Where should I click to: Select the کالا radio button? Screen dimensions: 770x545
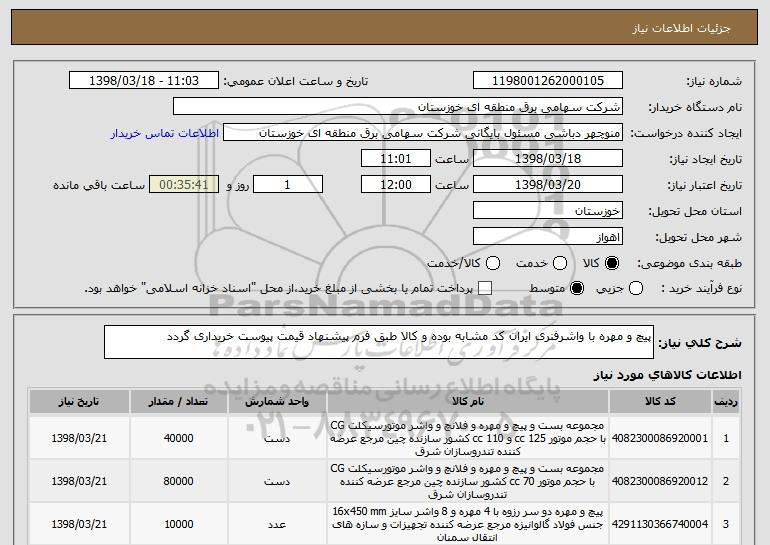613,263
